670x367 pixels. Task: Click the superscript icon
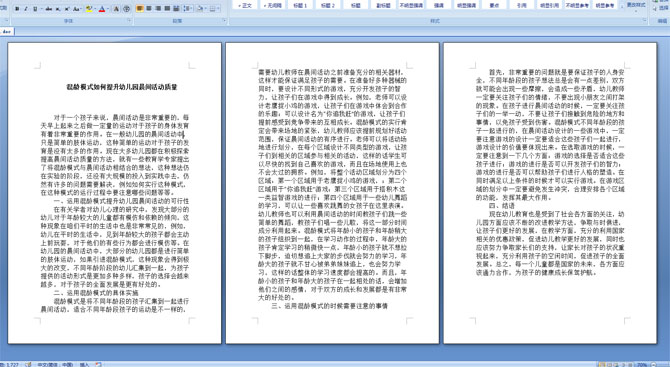(67, 9)
